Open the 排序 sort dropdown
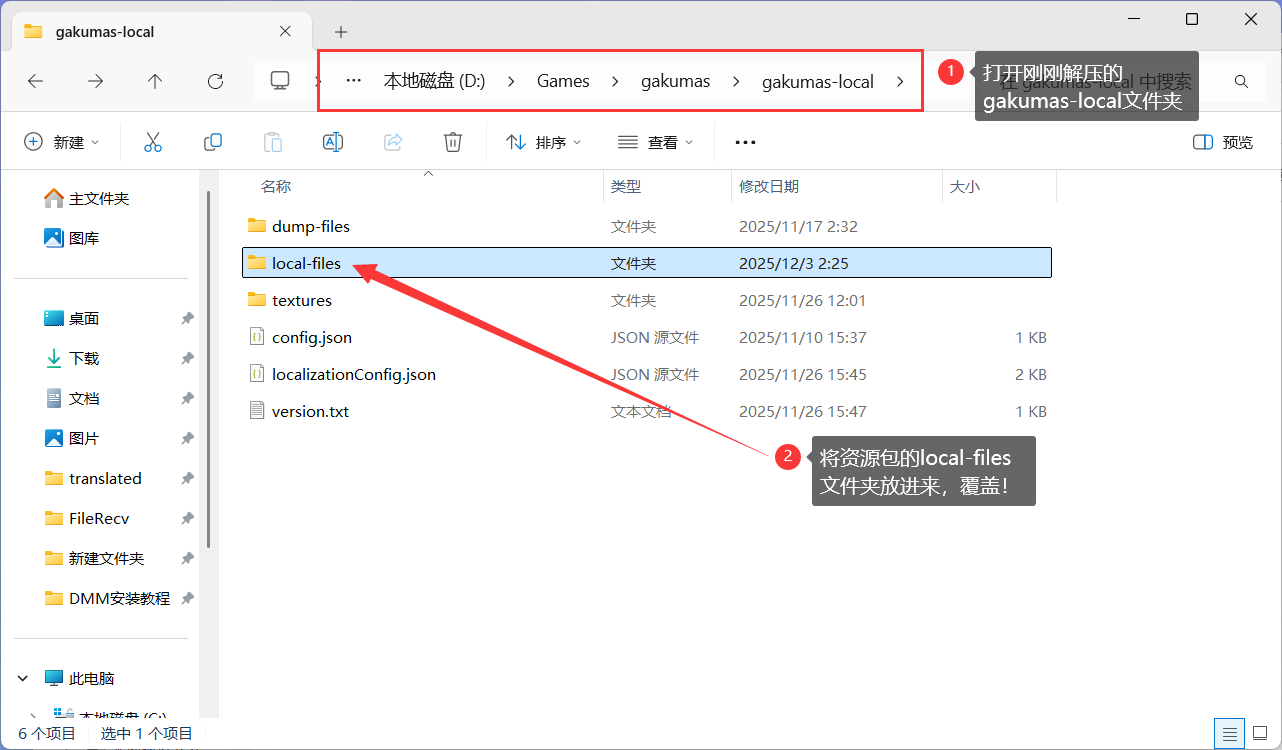This screenshot has height=750, width=1282. click(544, 143)
